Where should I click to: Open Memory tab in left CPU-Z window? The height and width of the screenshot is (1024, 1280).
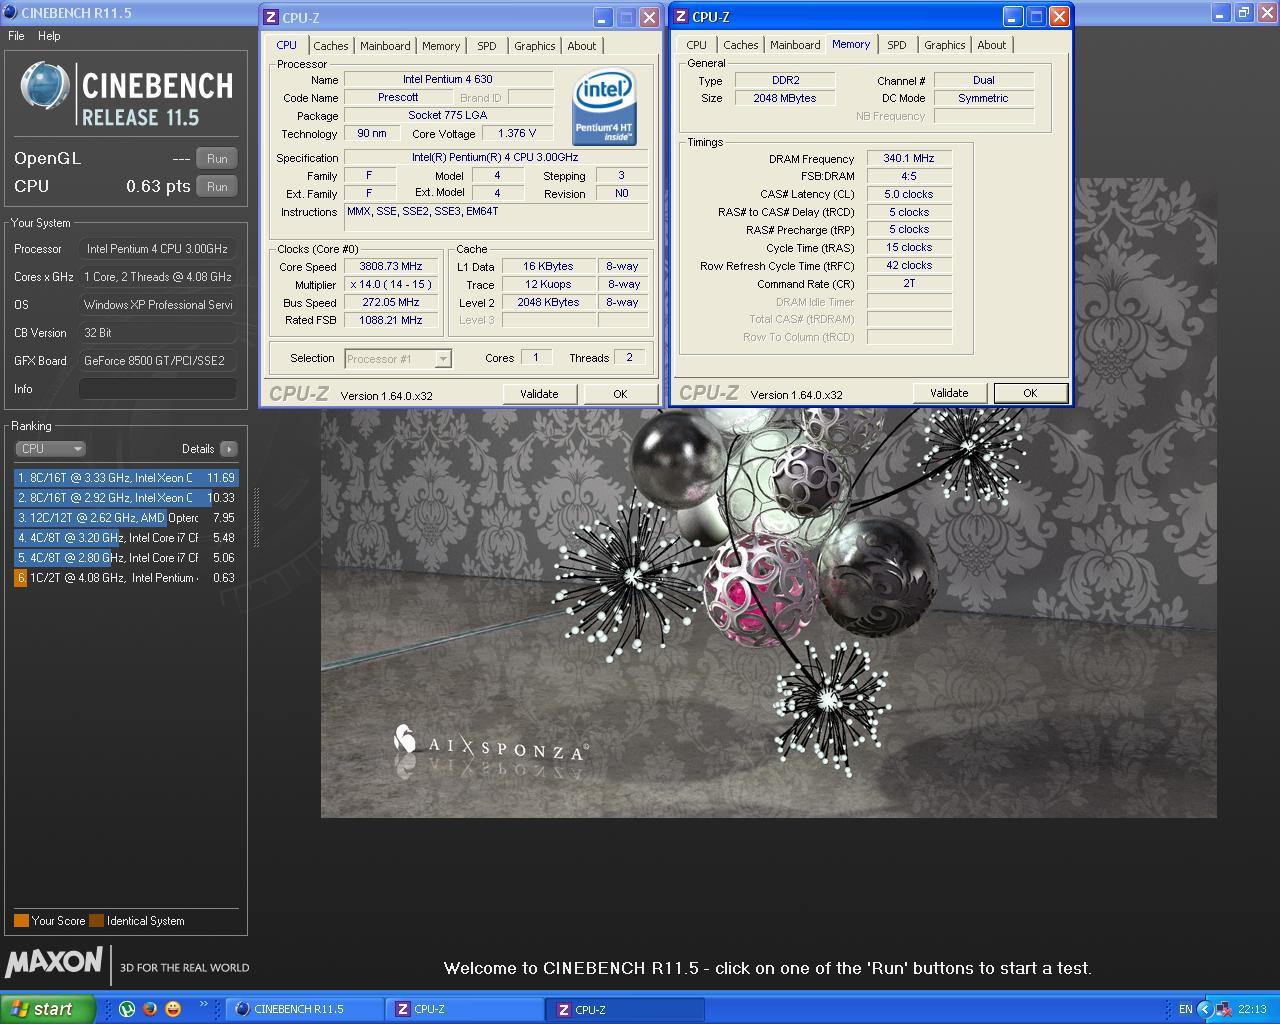tap(441, 46)
